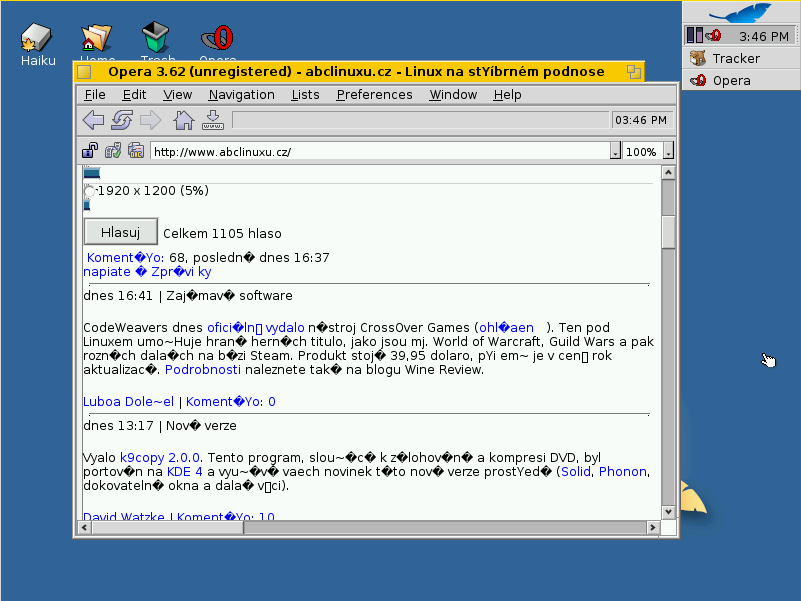Viewport: 801px width, 601px height.
Task: Open the Navigation menu
Action: (242, 95)
